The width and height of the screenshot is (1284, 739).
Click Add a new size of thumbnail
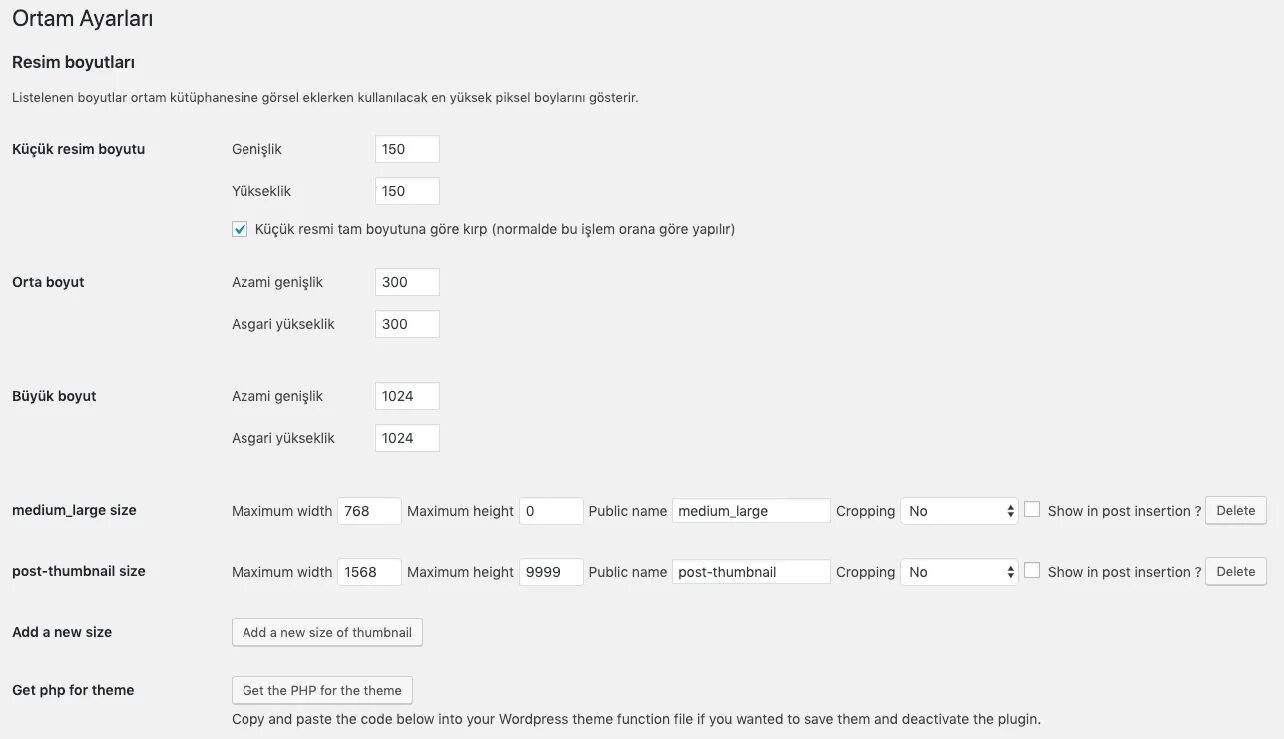[327, 632]
